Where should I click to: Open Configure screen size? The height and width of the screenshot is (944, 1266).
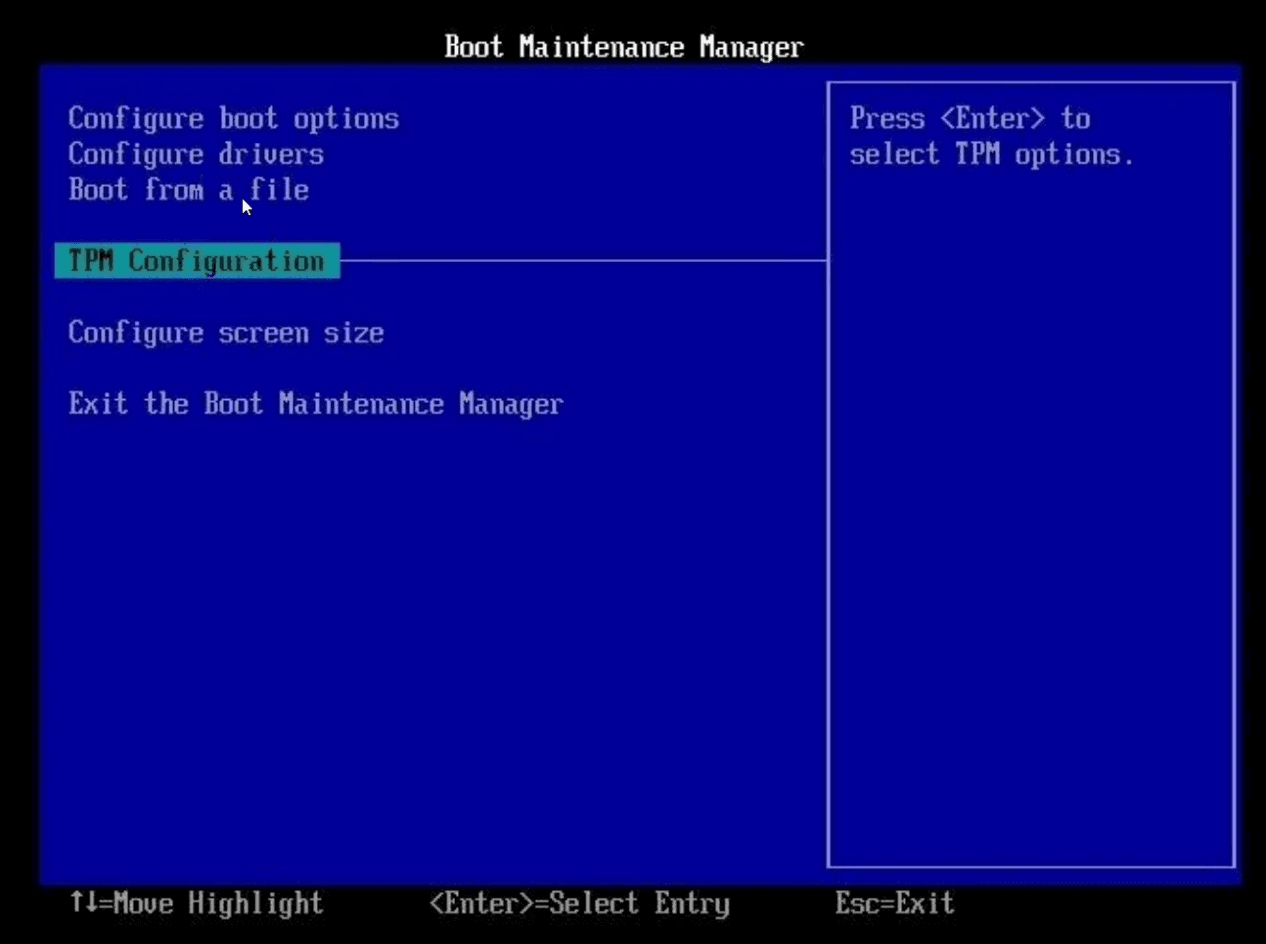(225, 333)
